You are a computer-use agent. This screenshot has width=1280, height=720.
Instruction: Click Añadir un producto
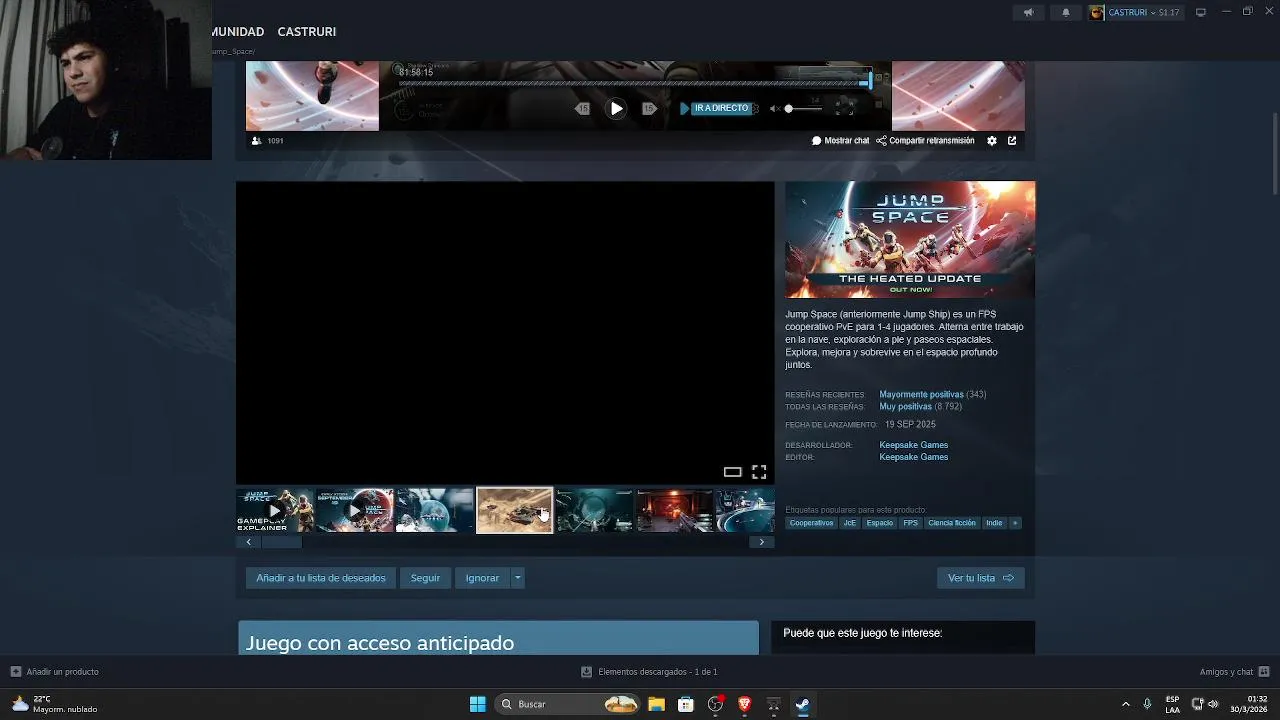(55, 672)
